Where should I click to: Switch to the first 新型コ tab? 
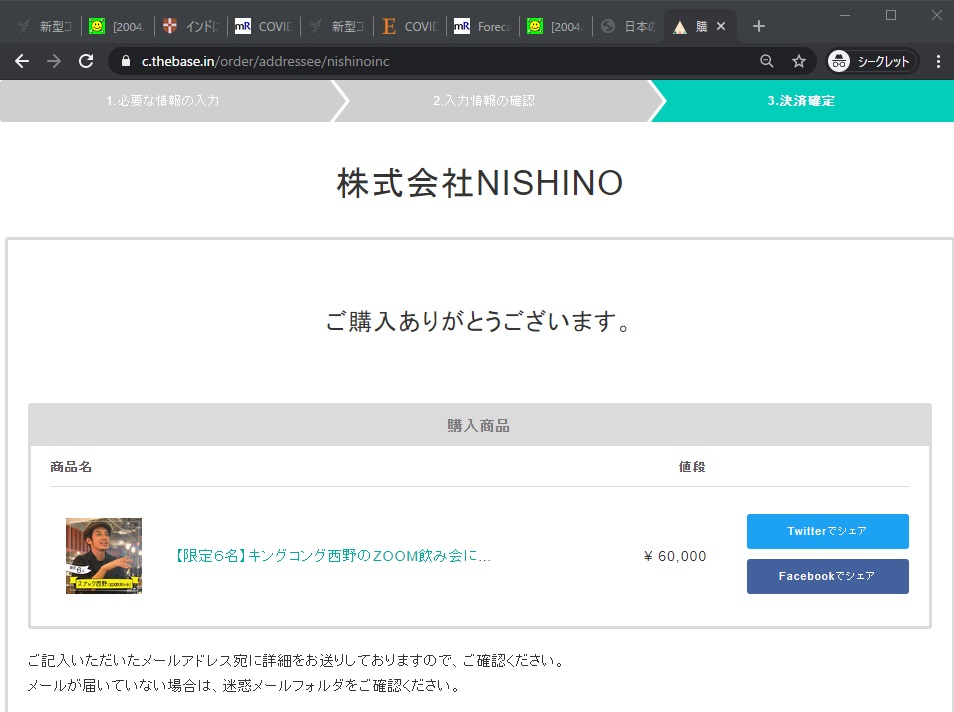click(45, 26)
